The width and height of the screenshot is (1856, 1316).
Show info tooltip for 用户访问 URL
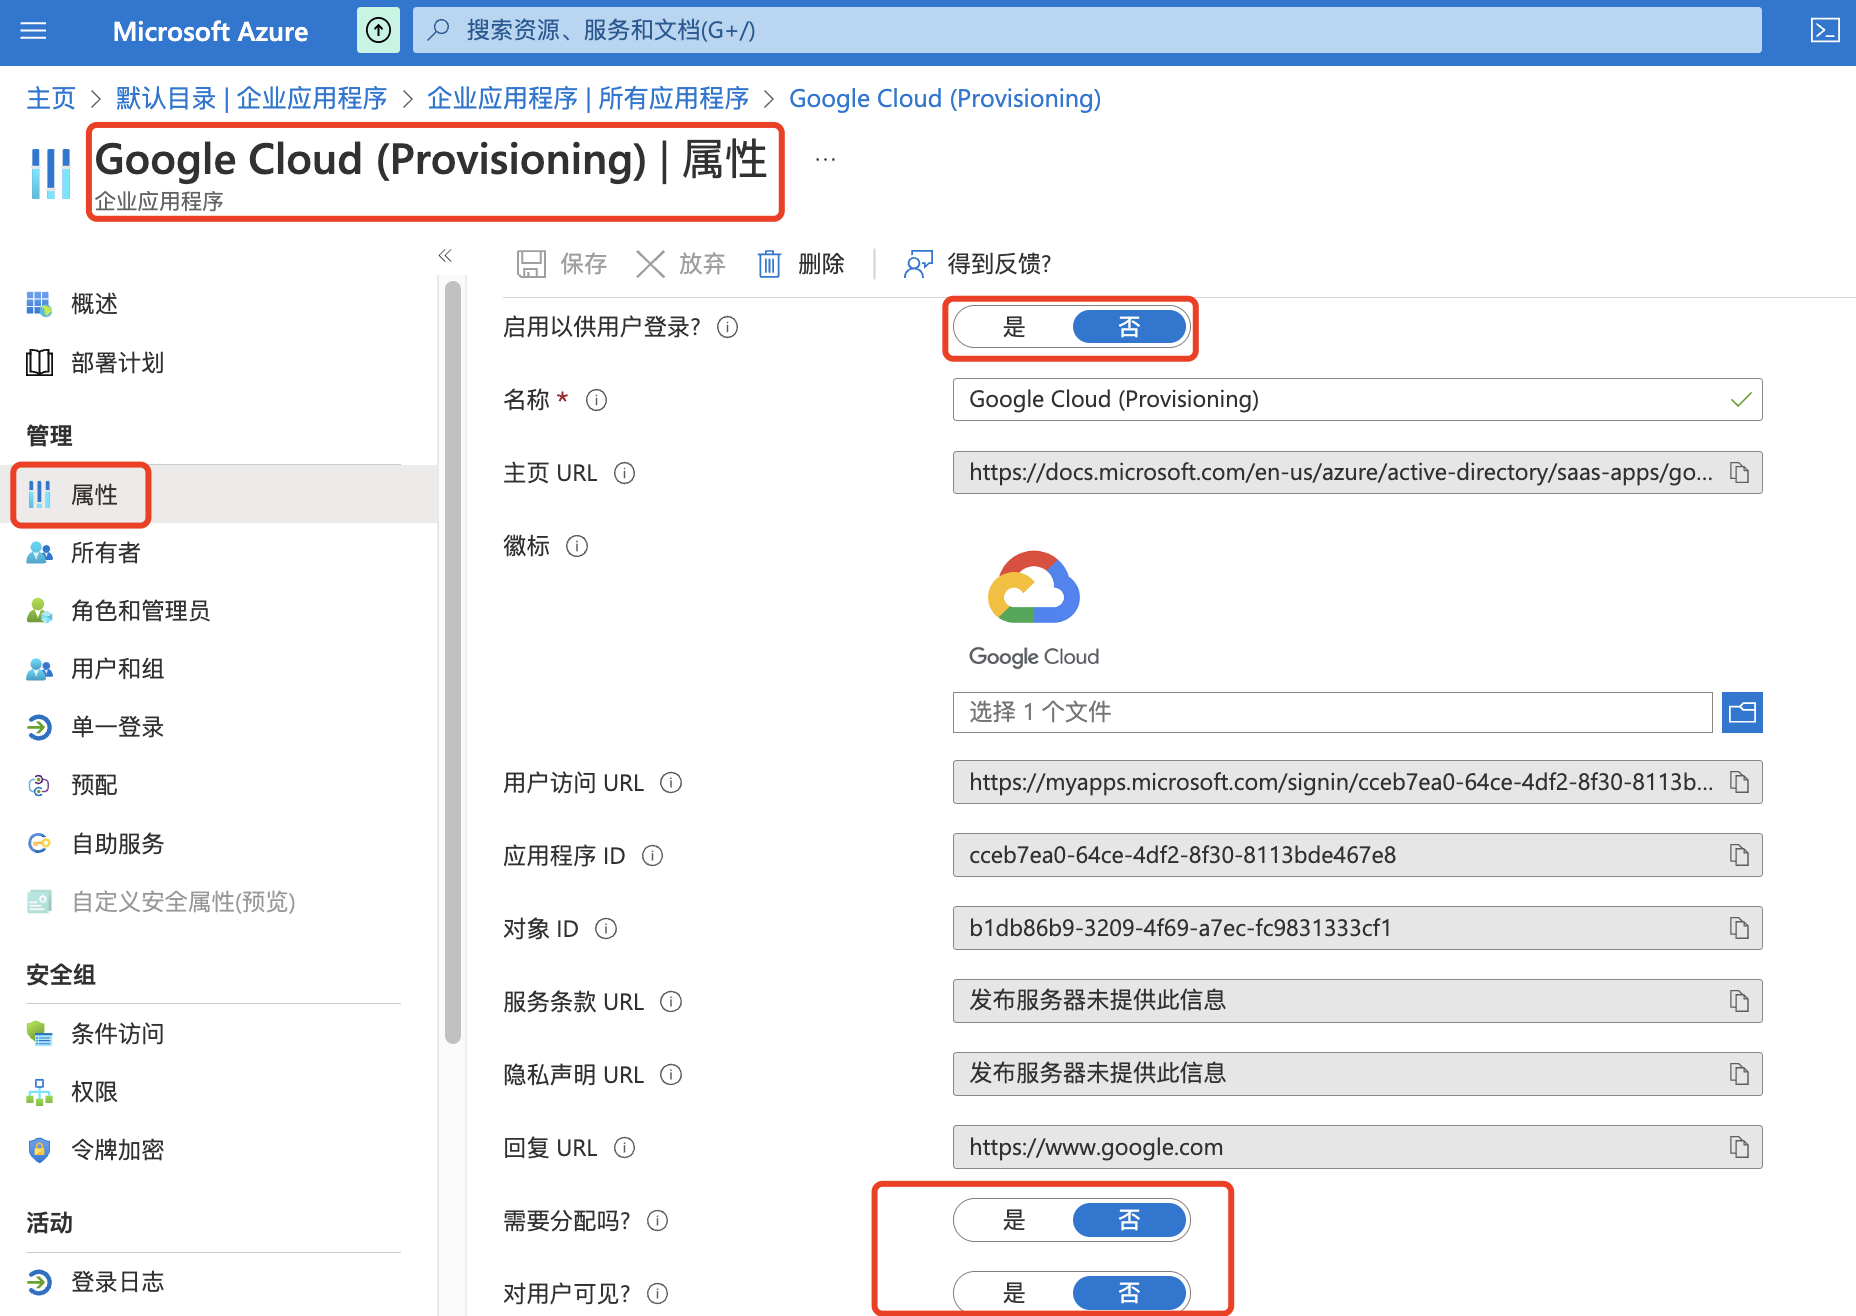coord(672,783)
